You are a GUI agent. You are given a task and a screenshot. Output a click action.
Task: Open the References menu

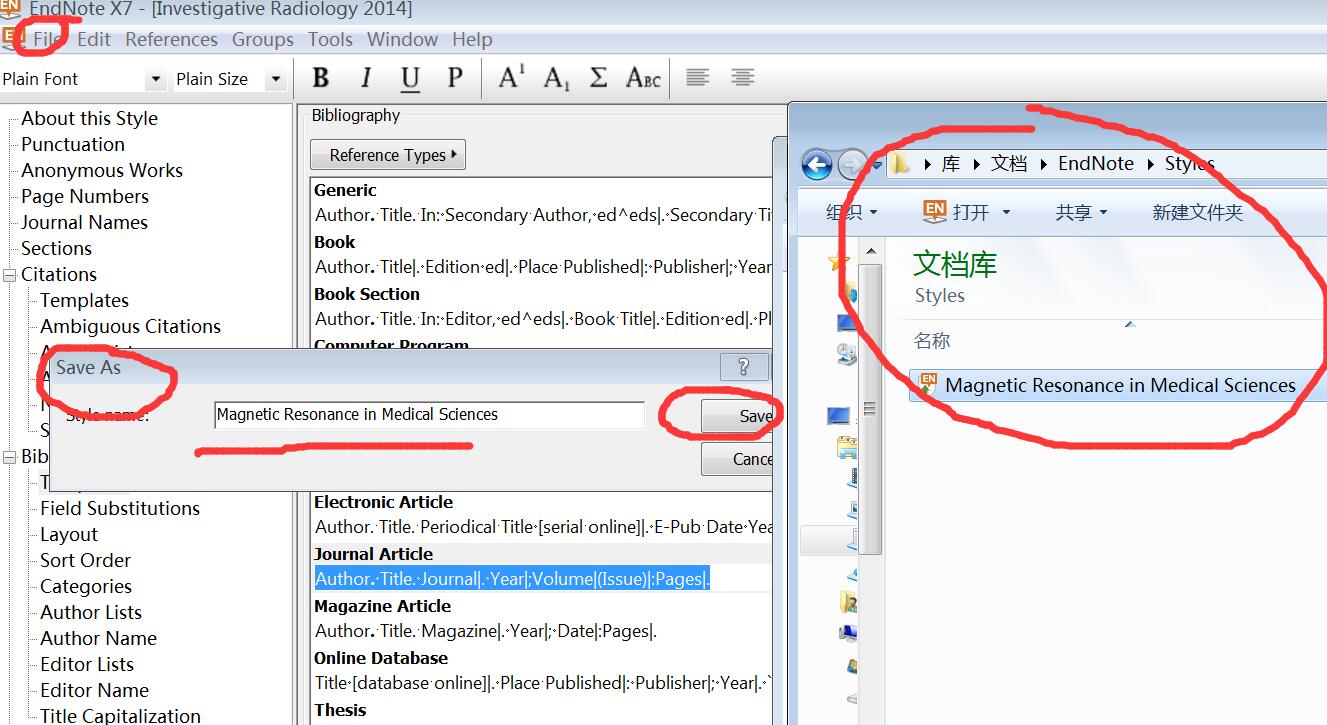171,39
